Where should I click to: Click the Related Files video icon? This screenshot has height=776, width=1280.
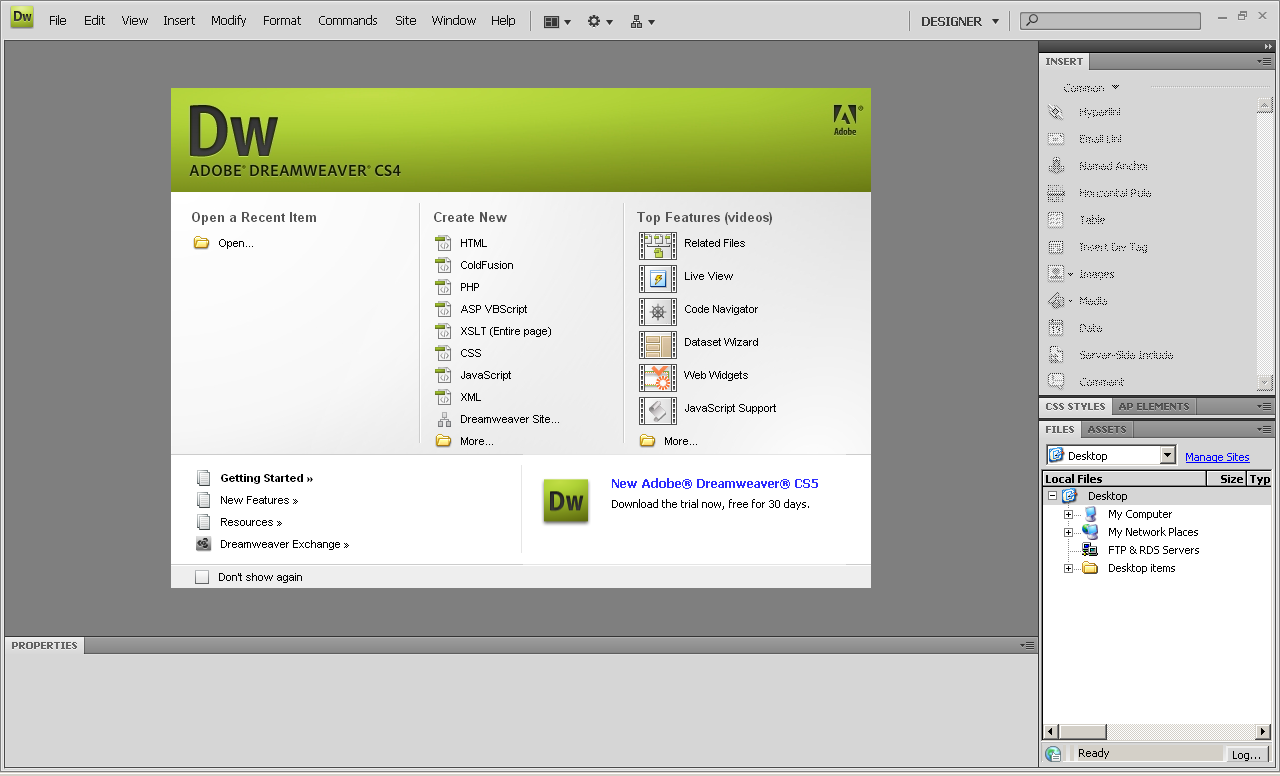tap(658, 245)
